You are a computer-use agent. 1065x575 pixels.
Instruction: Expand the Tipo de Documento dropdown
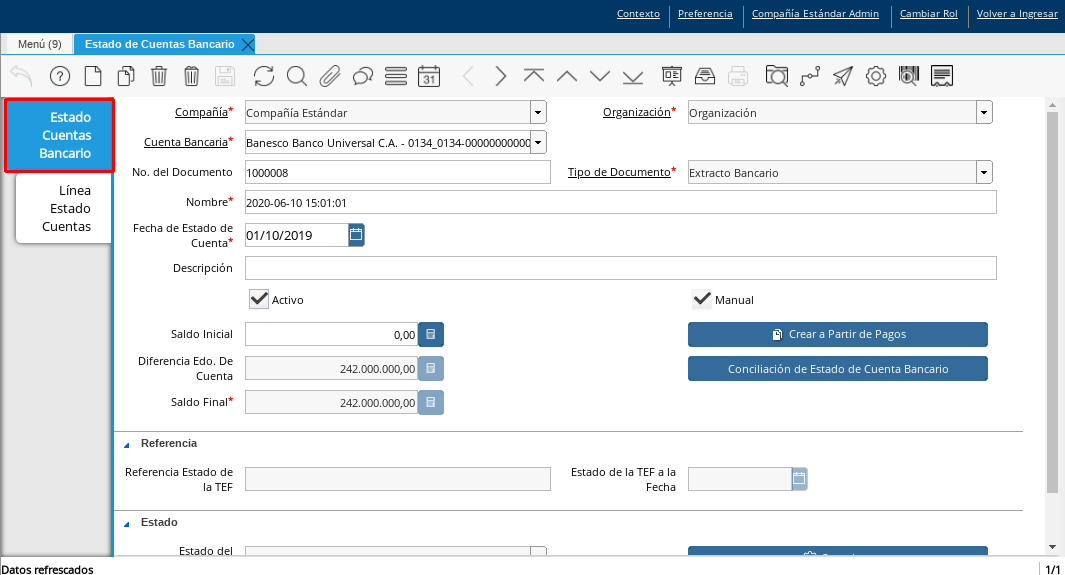984,173
